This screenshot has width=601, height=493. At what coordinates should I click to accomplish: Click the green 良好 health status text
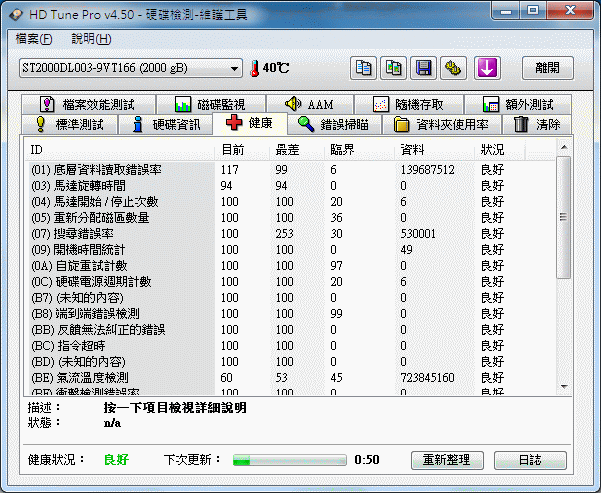point(117,460)
